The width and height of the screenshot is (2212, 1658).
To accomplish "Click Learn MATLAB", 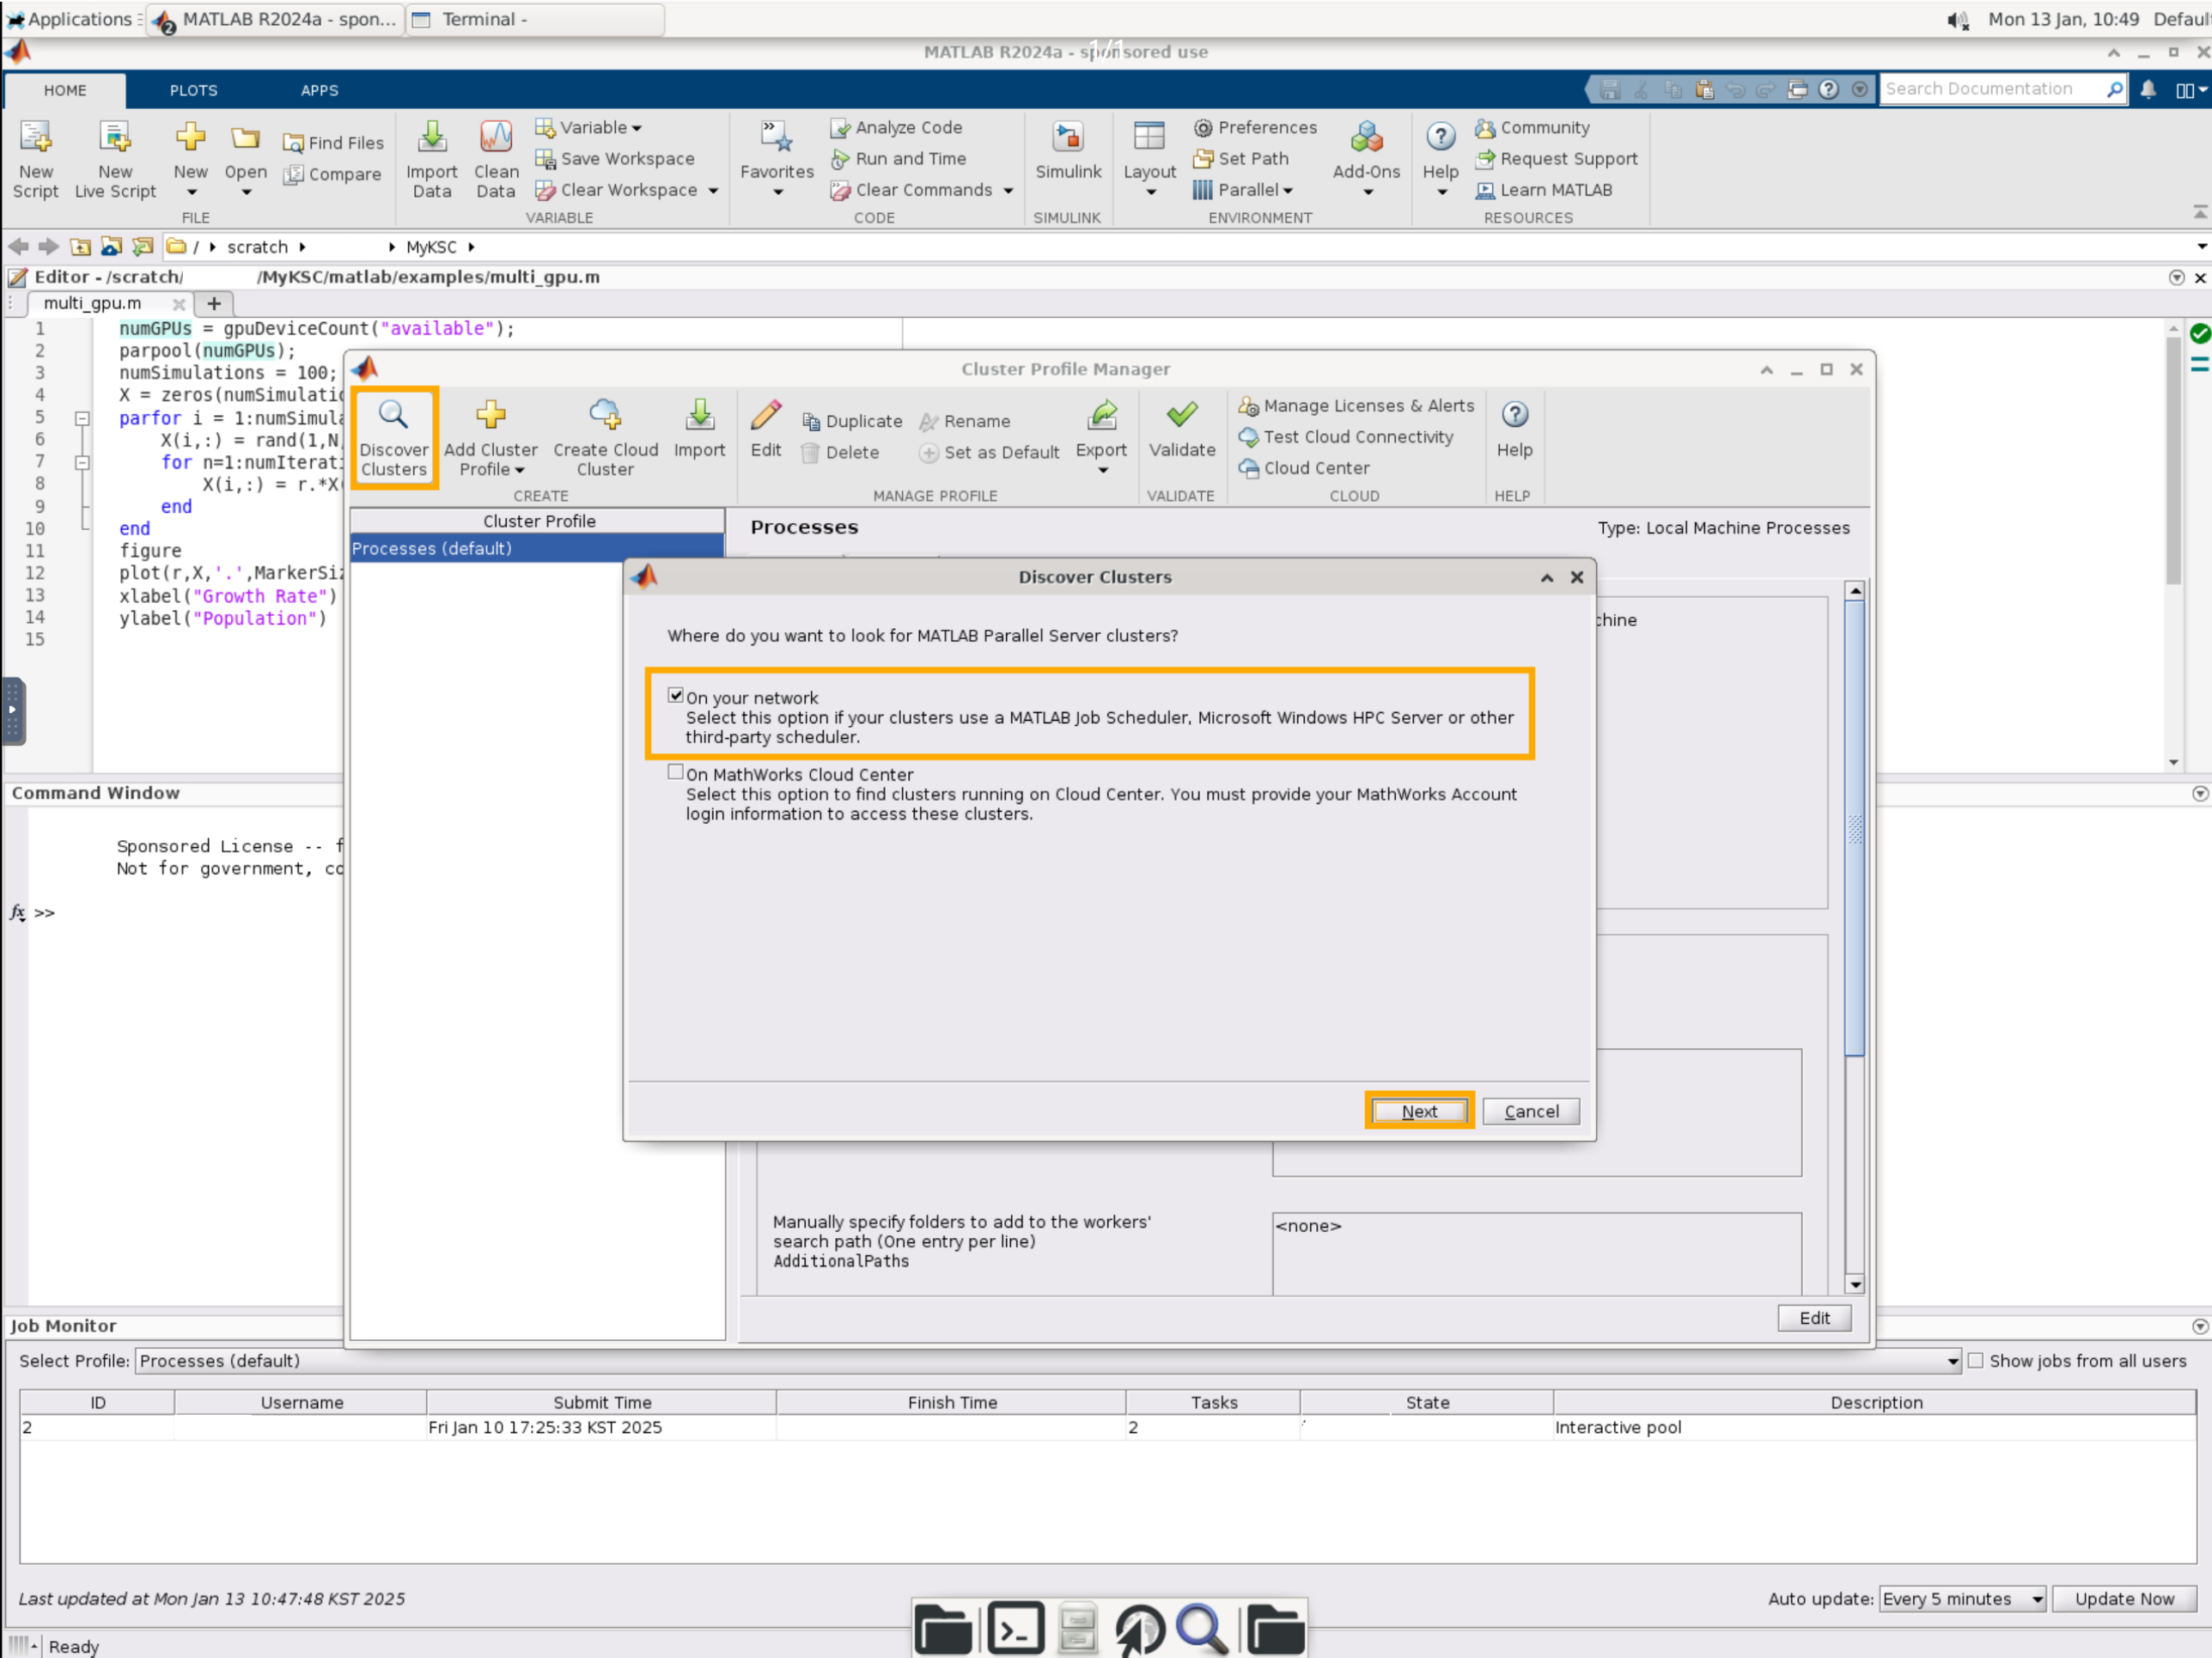I will tap(1544, 190).
